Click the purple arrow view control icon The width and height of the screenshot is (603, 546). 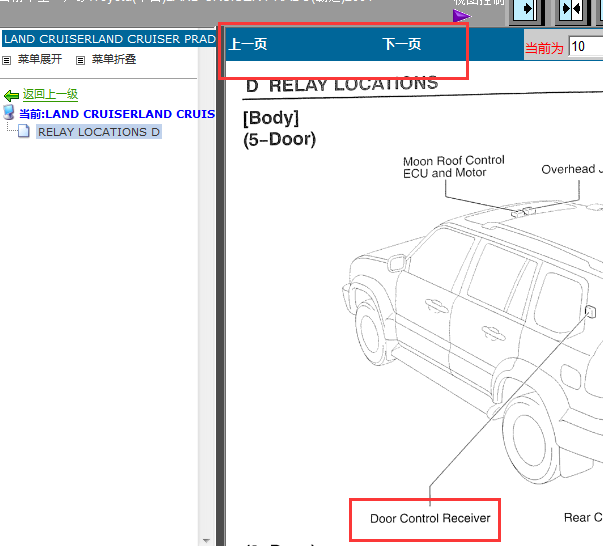[462, 16]
